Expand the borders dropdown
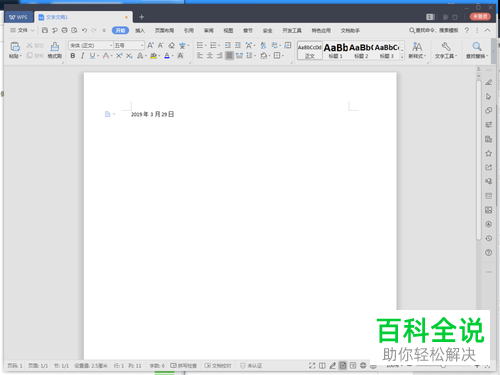The height and width of the screenshot is (375, 500). 283,56
